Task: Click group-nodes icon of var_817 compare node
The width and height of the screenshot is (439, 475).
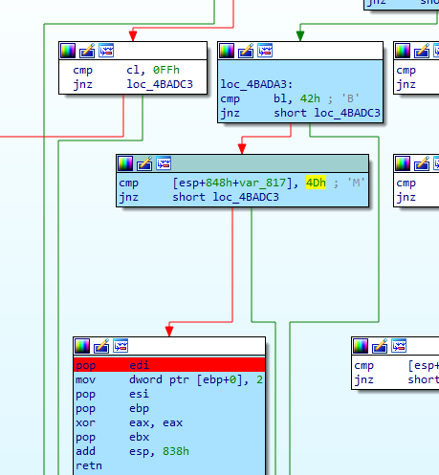Action: tap(164, 164)
